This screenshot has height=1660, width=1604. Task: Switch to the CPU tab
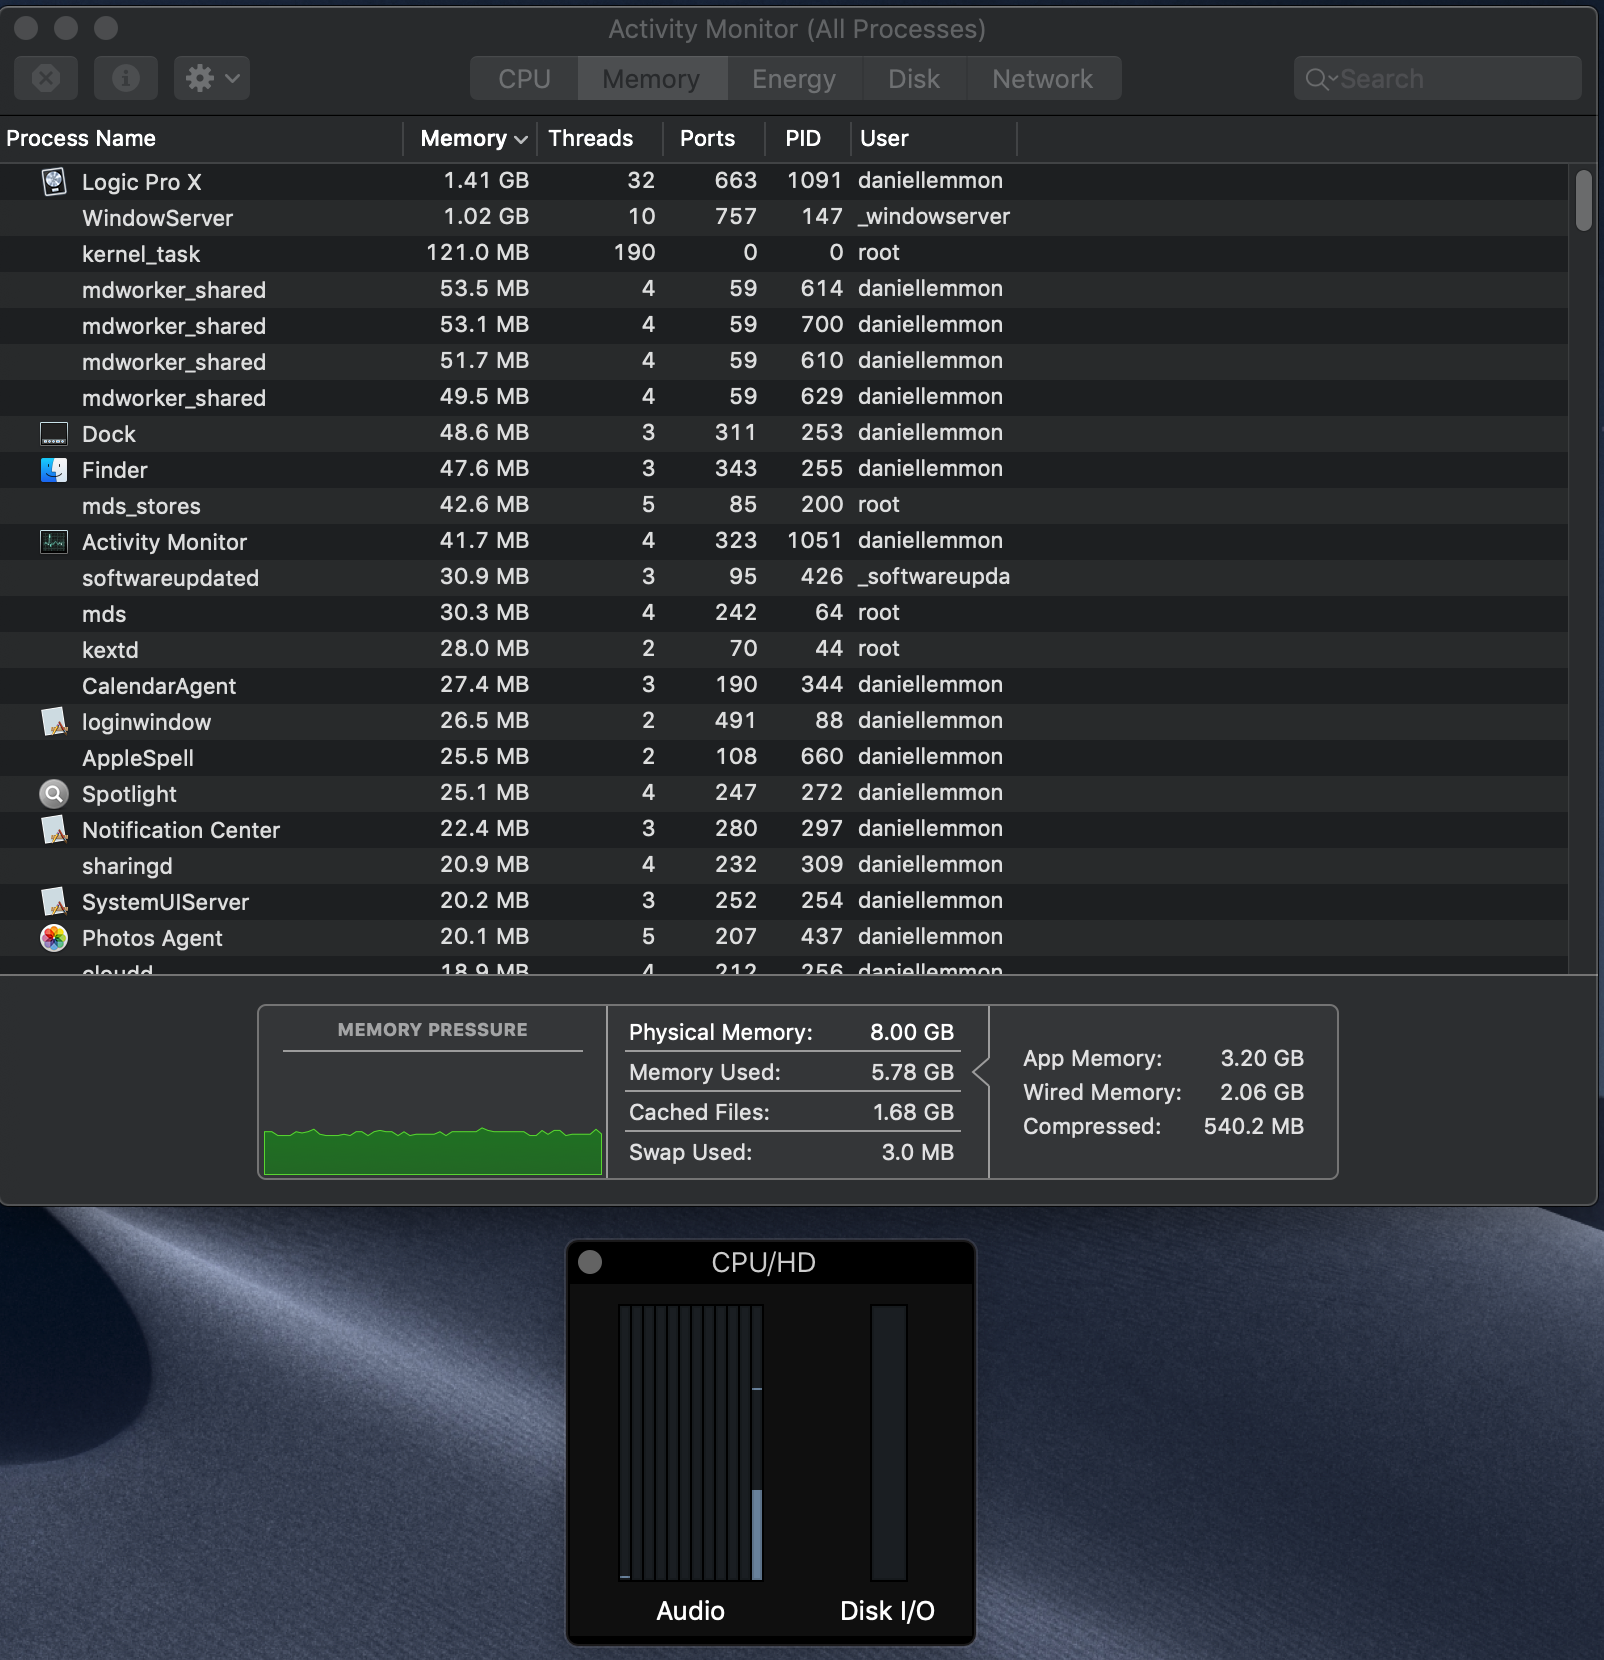pyautogui.click(x=524, y=79)
